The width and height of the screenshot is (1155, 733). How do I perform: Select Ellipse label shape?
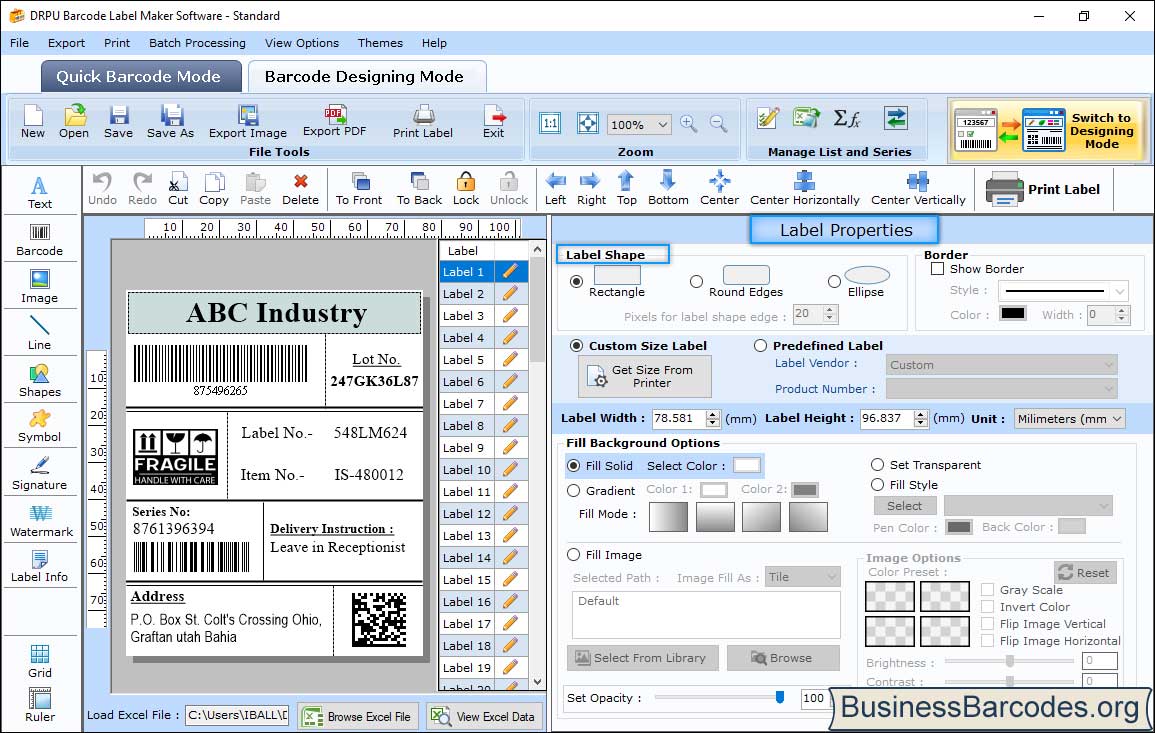834,281
